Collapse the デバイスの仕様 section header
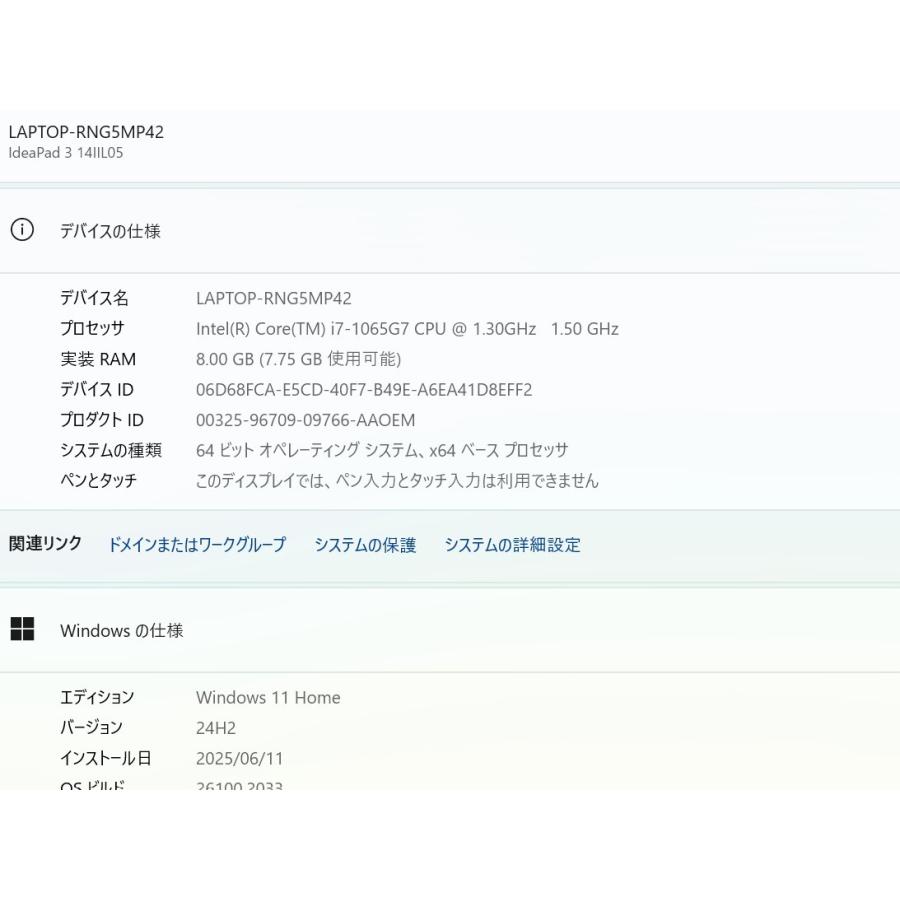This screenshot has height=900, width=900. point(450,230)
